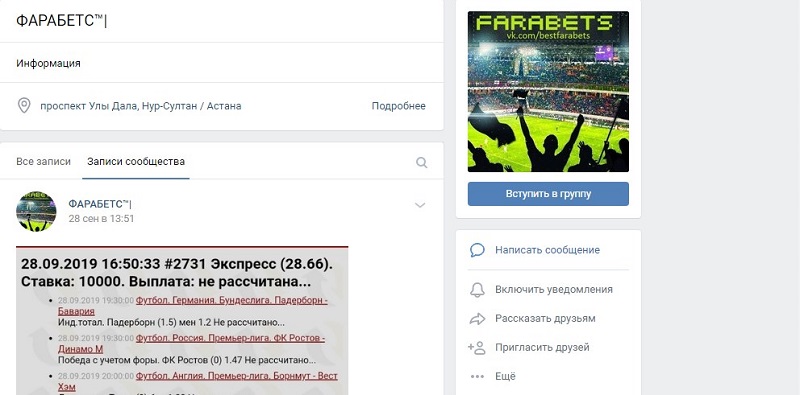
Task: Open Написать сообщение link
Action: pyautogui.click(x=547, y=250)
